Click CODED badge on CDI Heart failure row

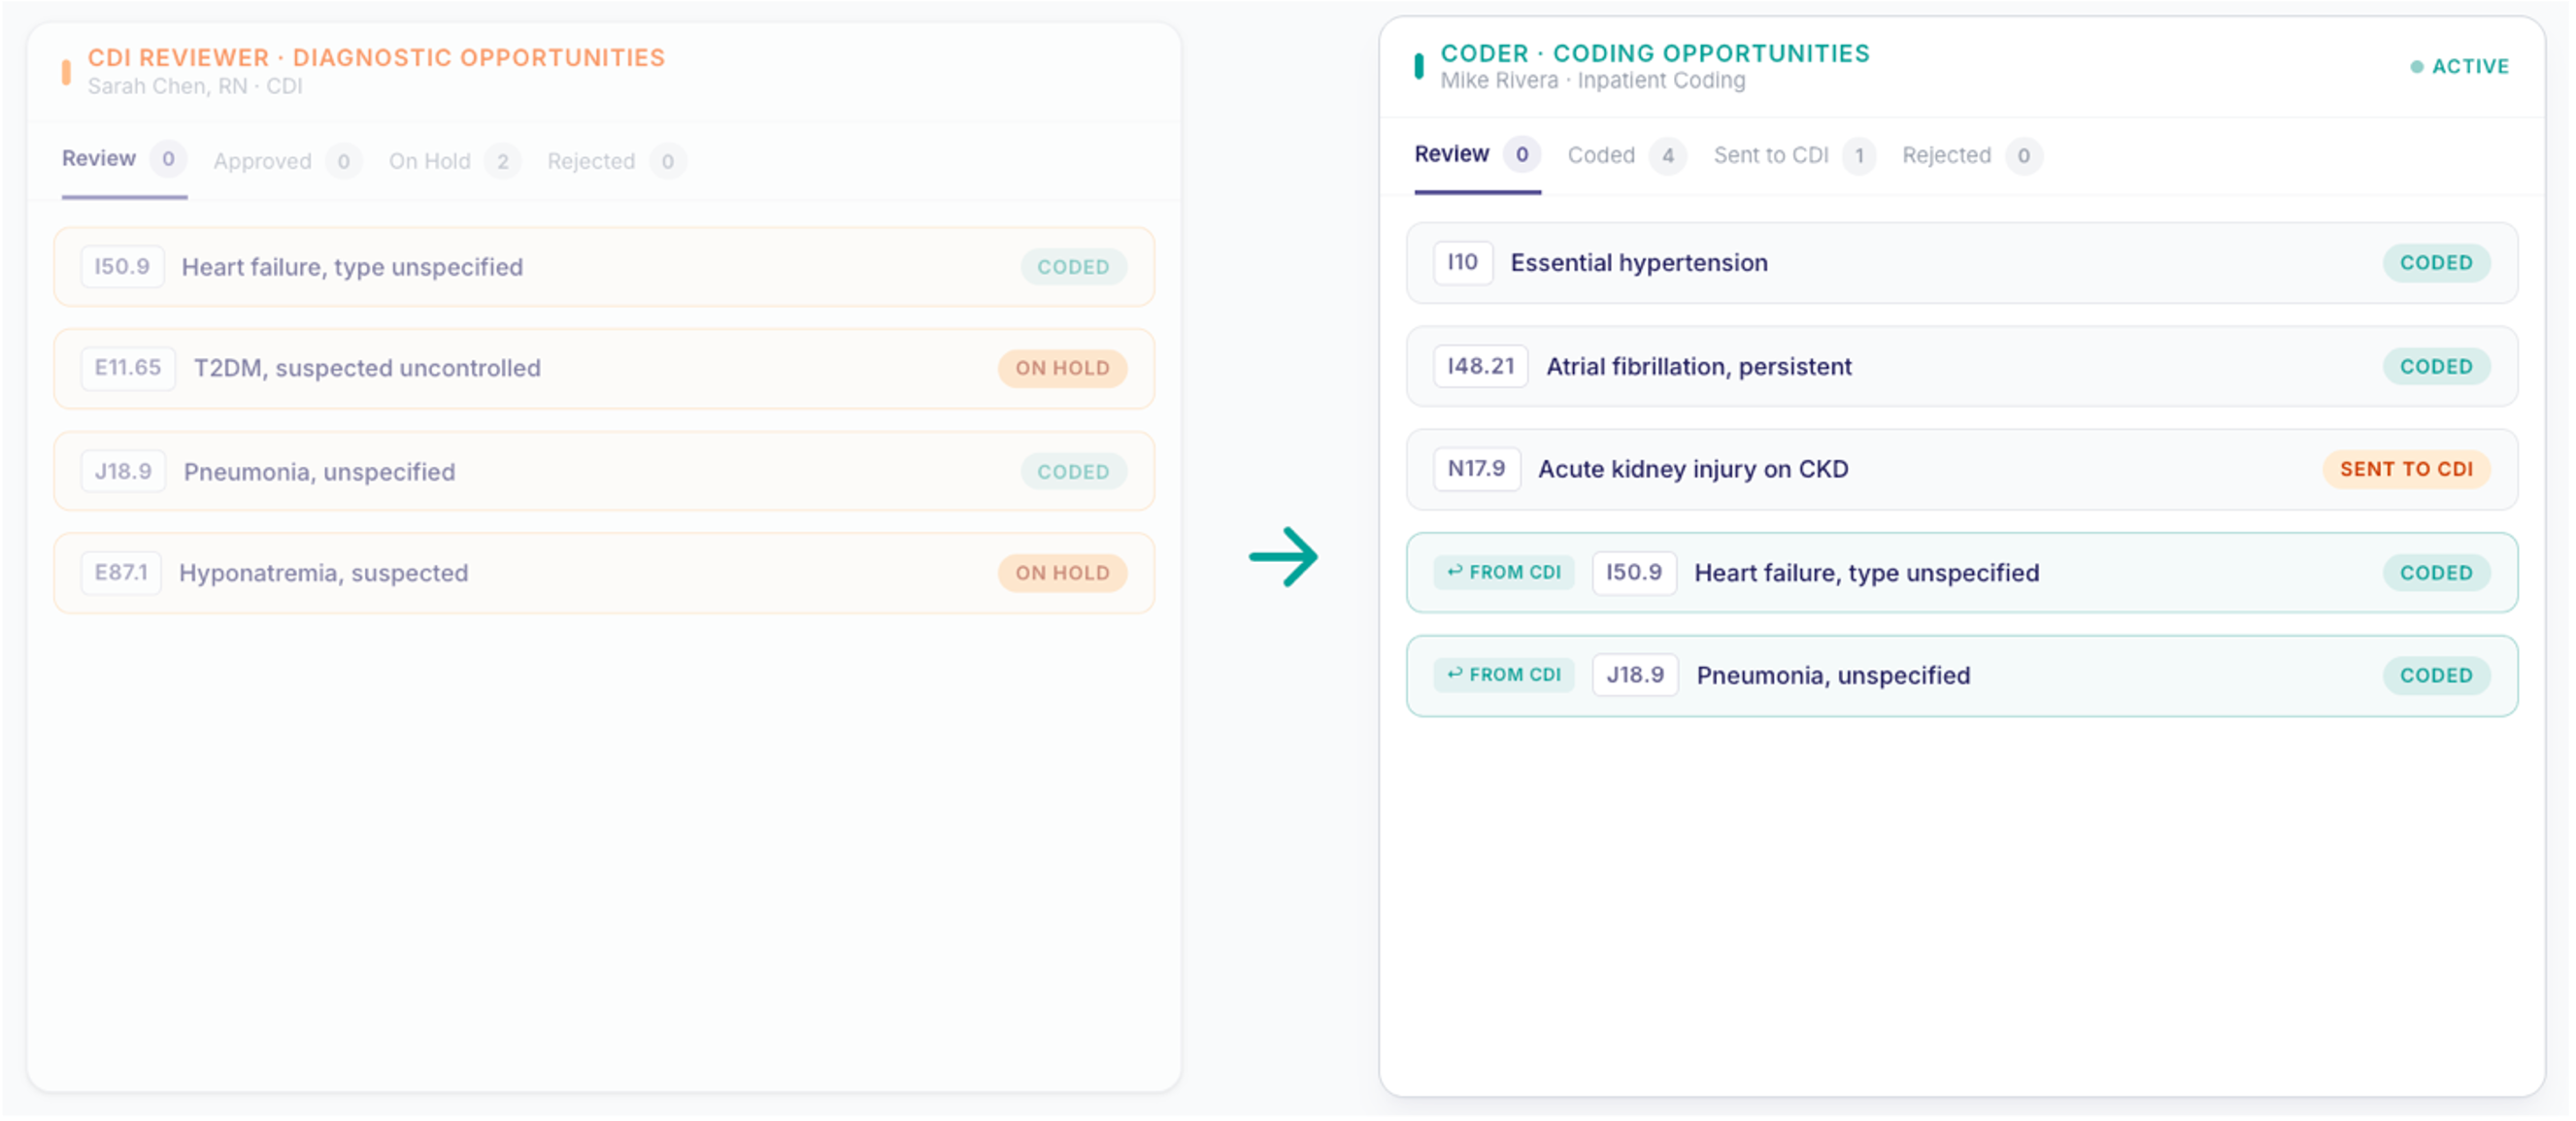[x=1073, y=268]
